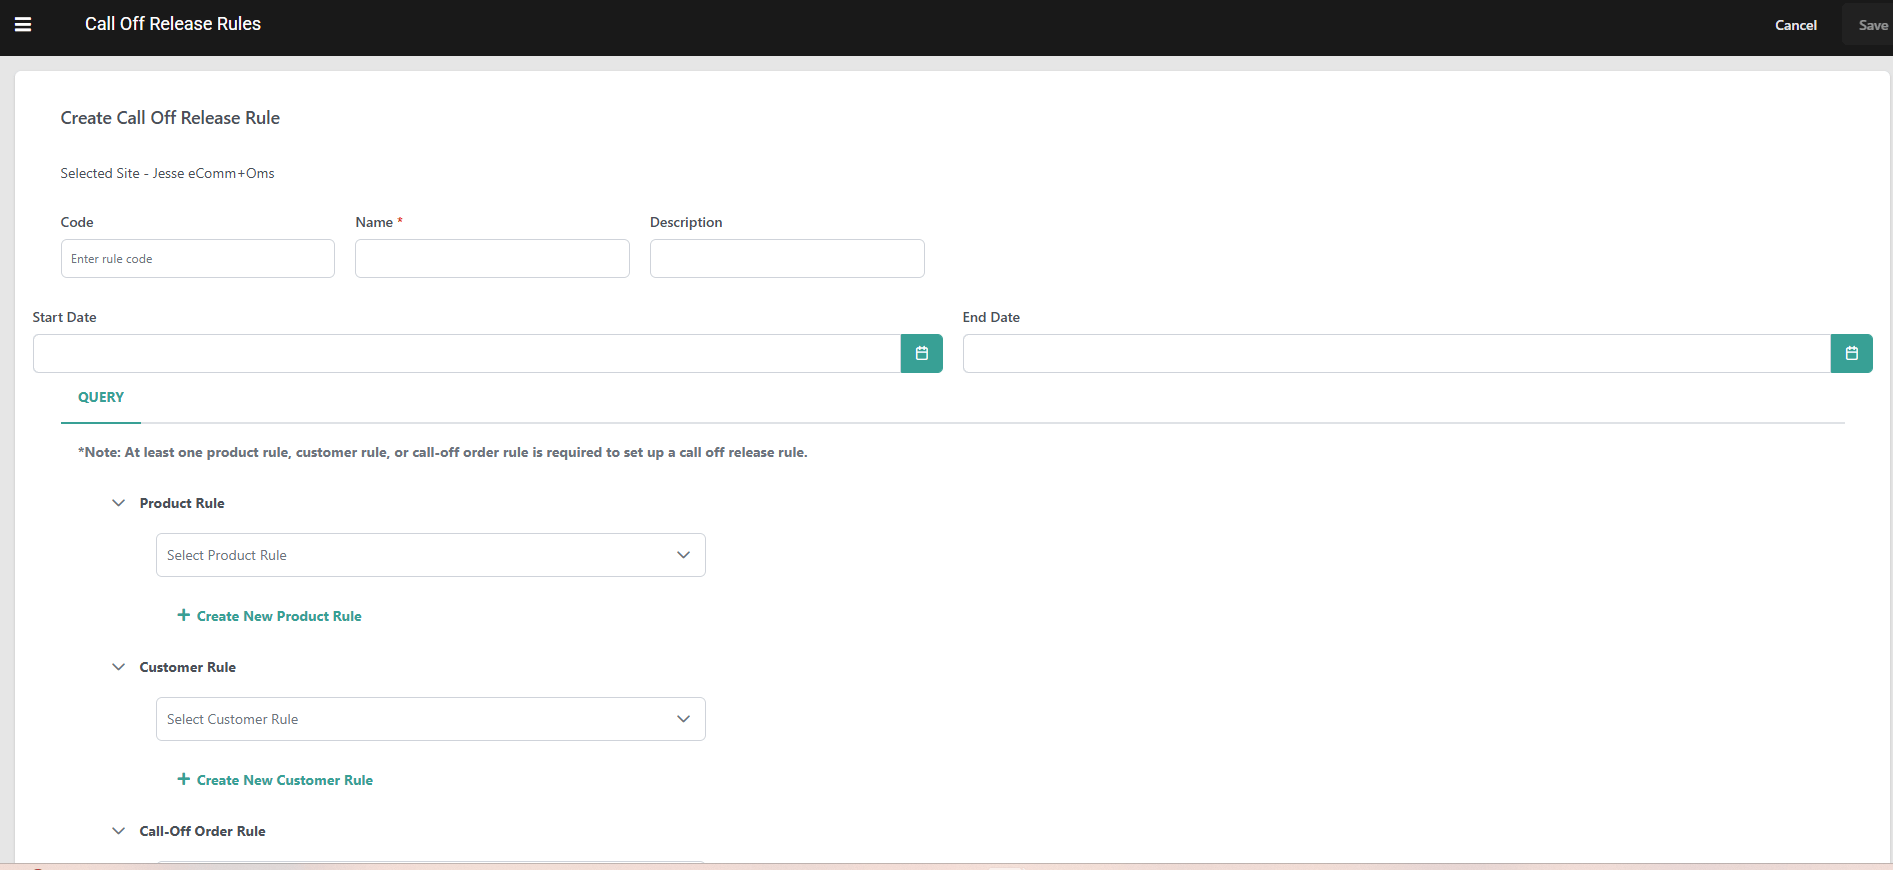
Task: Click the Create Call Off Release Rule heading
Action: tap(170, 118)
